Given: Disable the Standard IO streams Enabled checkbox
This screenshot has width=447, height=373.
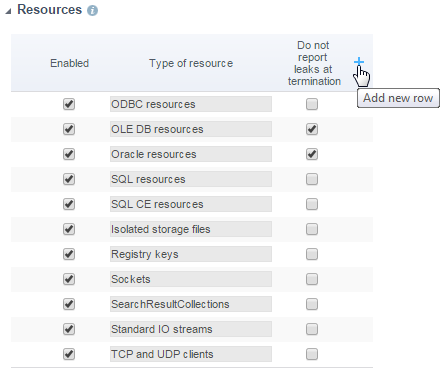Looking at the screenshot, I should (x=69, y=329).
